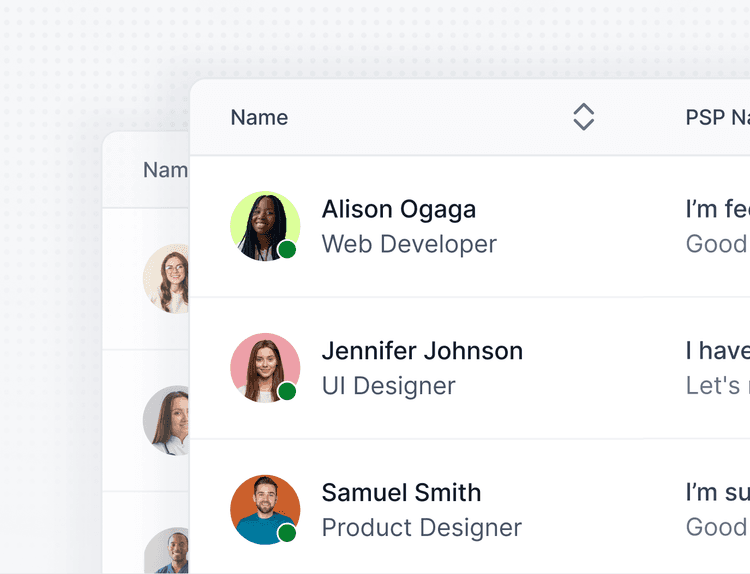Click Jennifer Johnson's green online status dot
Image resolution: width=750 pixels, height=574 pixels.
pyautogui.click(x=287, y=392)
